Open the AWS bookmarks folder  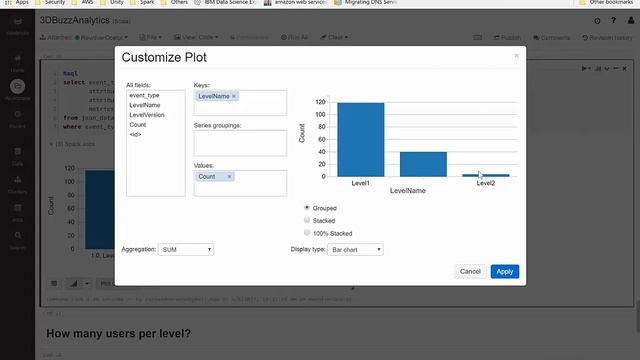pos(82,2)
